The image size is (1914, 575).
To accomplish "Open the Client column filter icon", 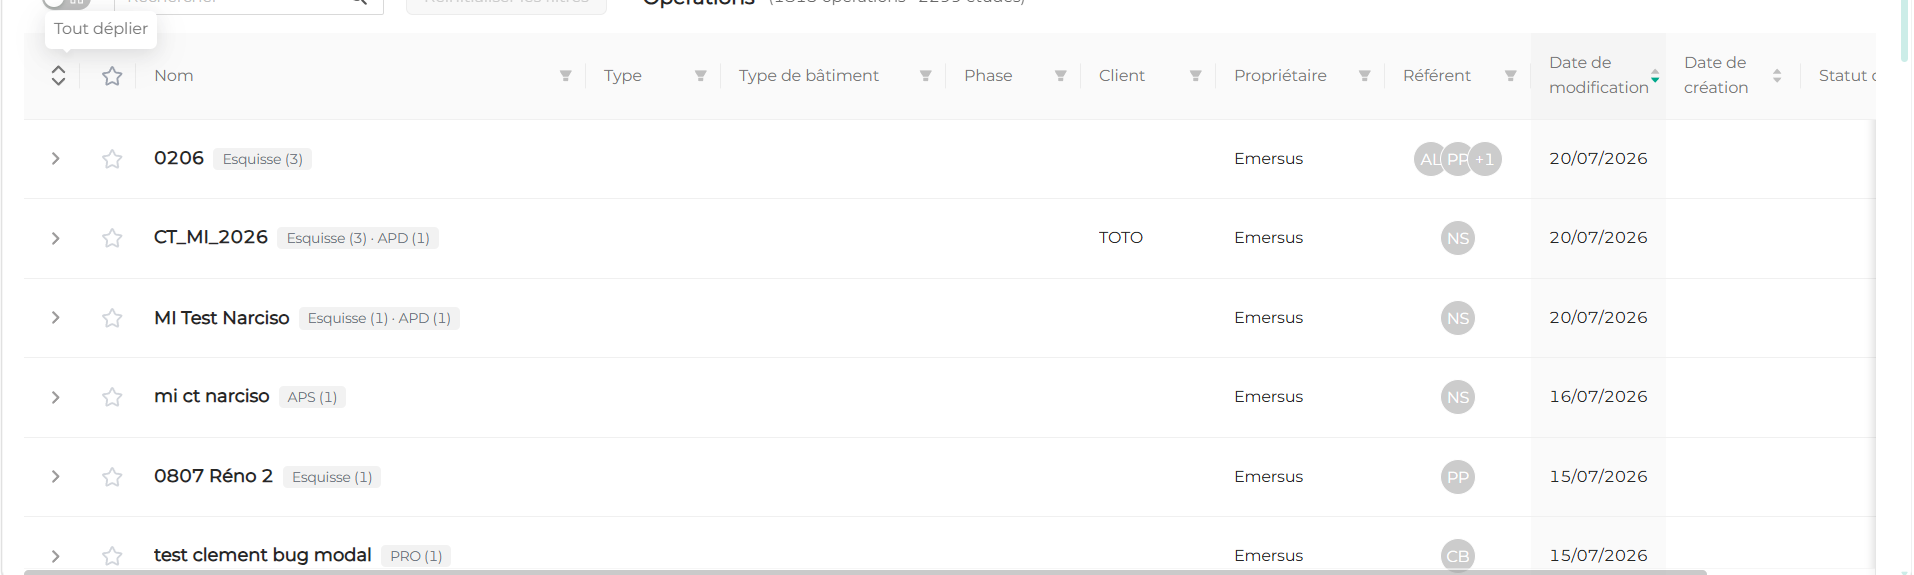I will (1195, 76).
